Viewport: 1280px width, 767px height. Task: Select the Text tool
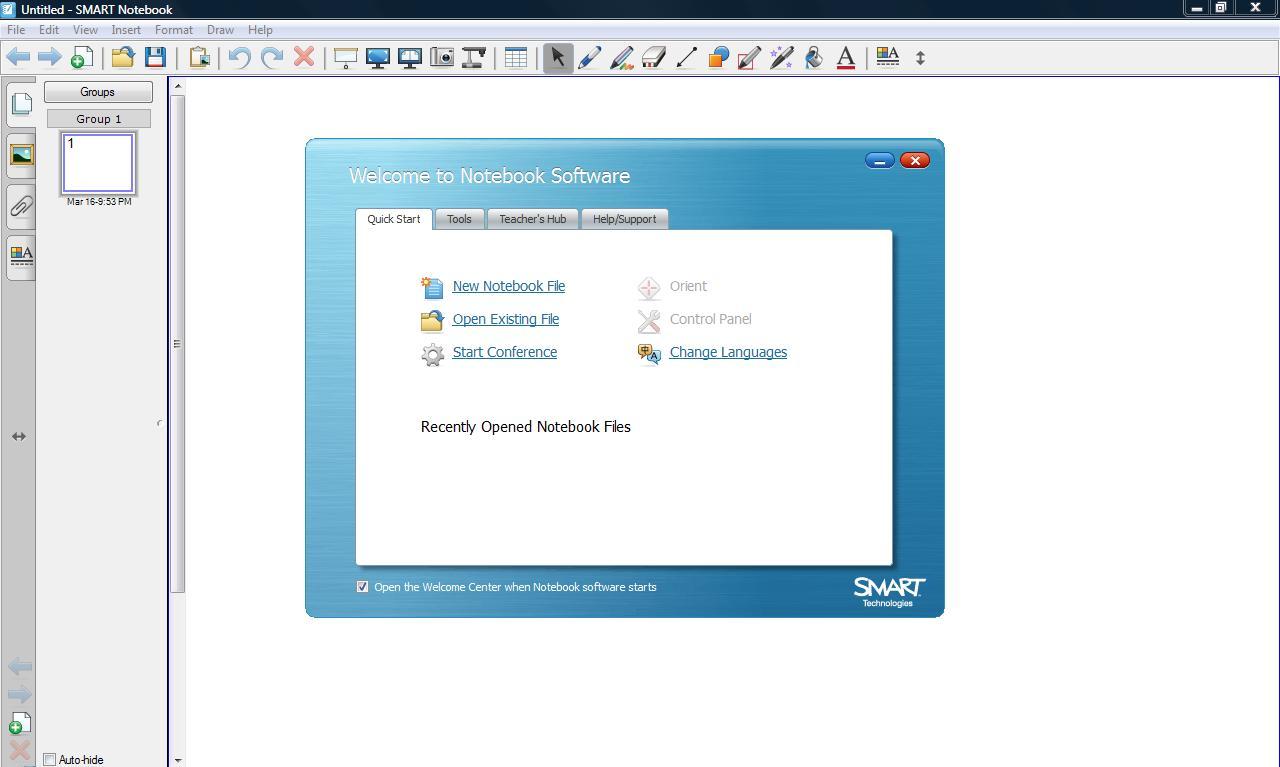point(846,57)
